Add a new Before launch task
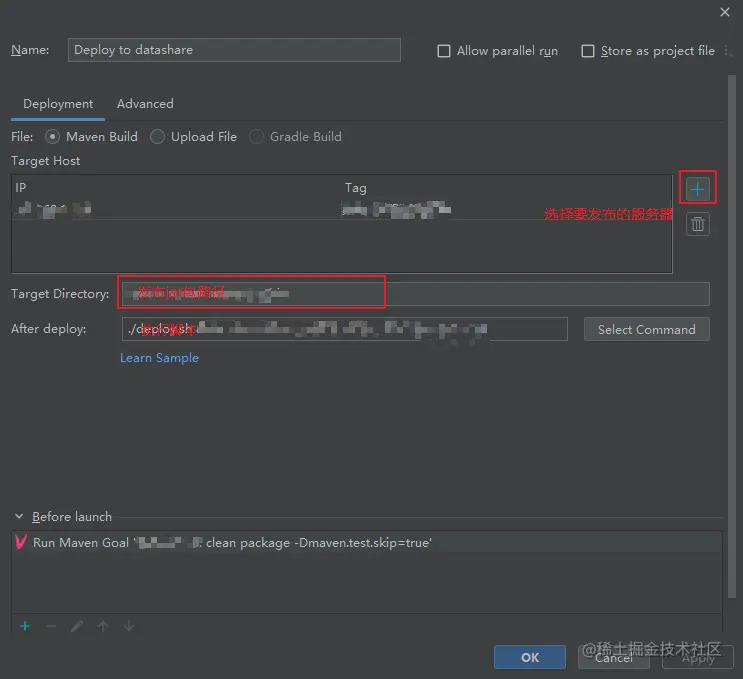 [25, 626]
